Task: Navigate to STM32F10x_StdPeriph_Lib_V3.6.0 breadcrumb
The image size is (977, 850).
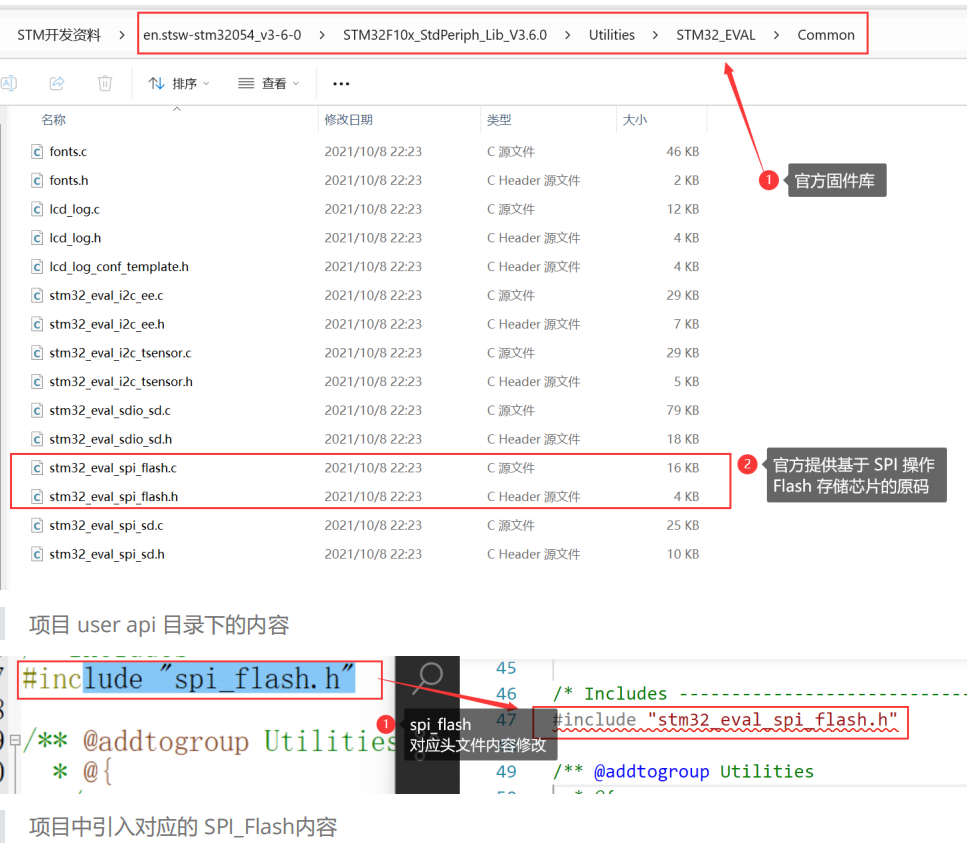Action: tap(445, 35)
